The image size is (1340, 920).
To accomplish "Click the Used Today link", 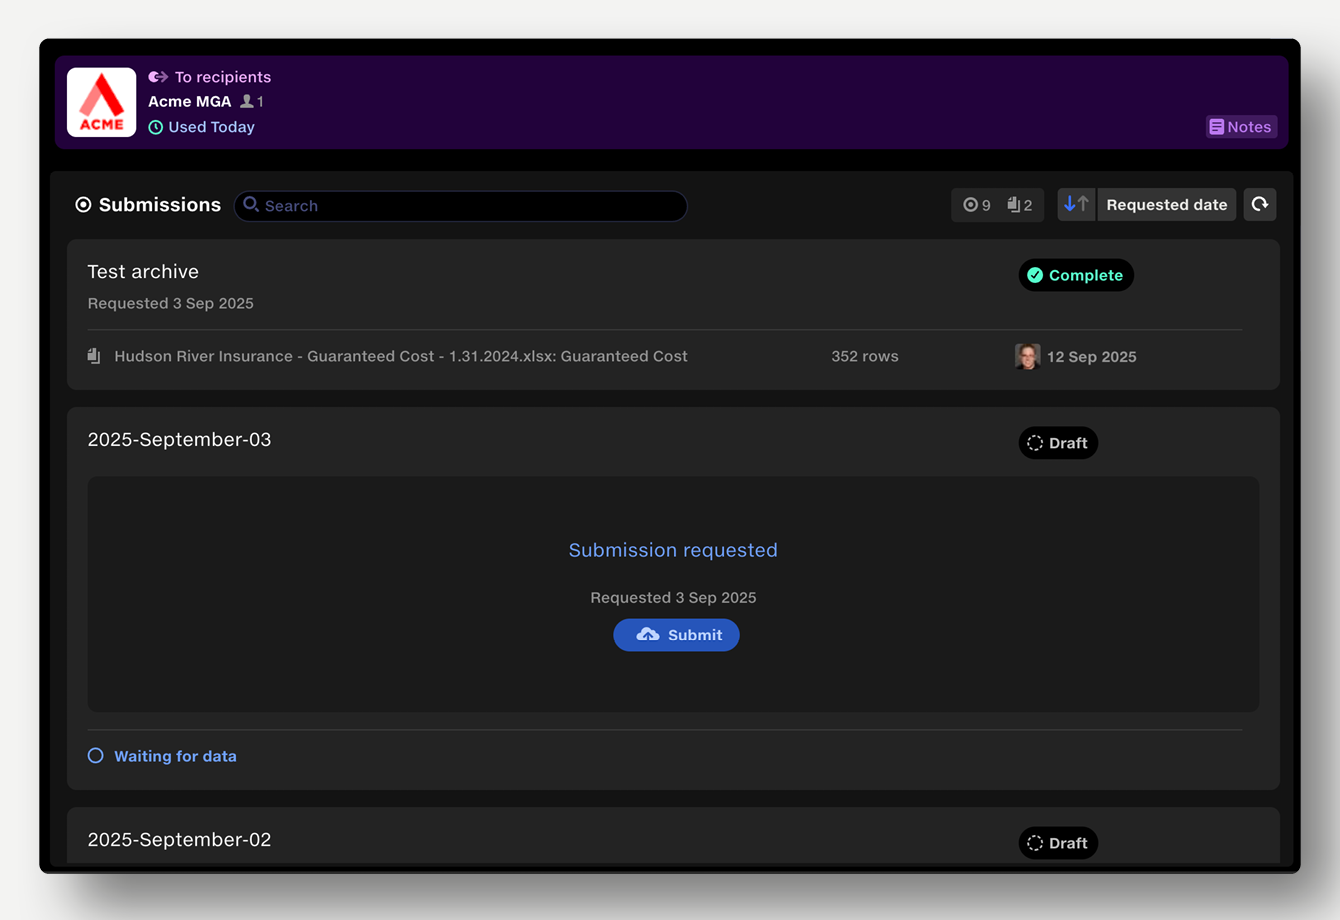I will pyautogui.click(x=211, y=127).
